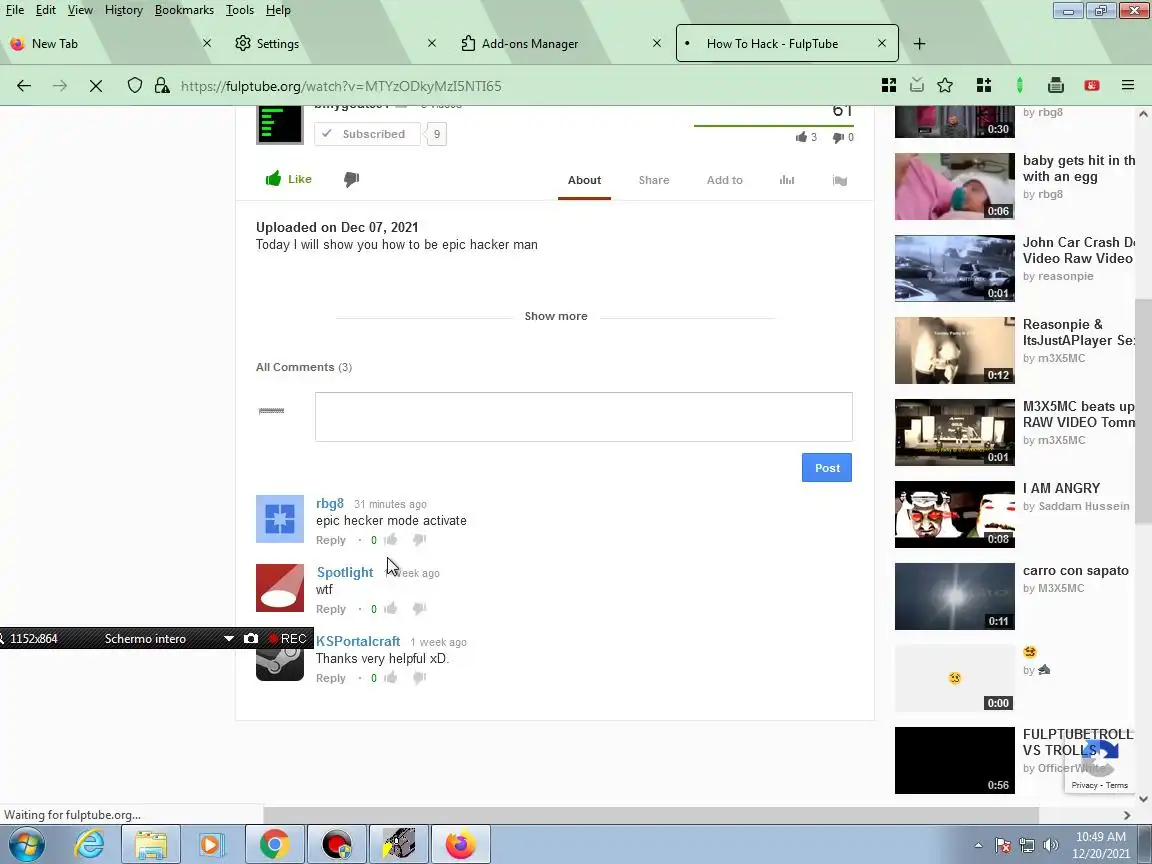Open Windows Start menu orb
Screen dimensions: 1152x864
click(27, 844)
